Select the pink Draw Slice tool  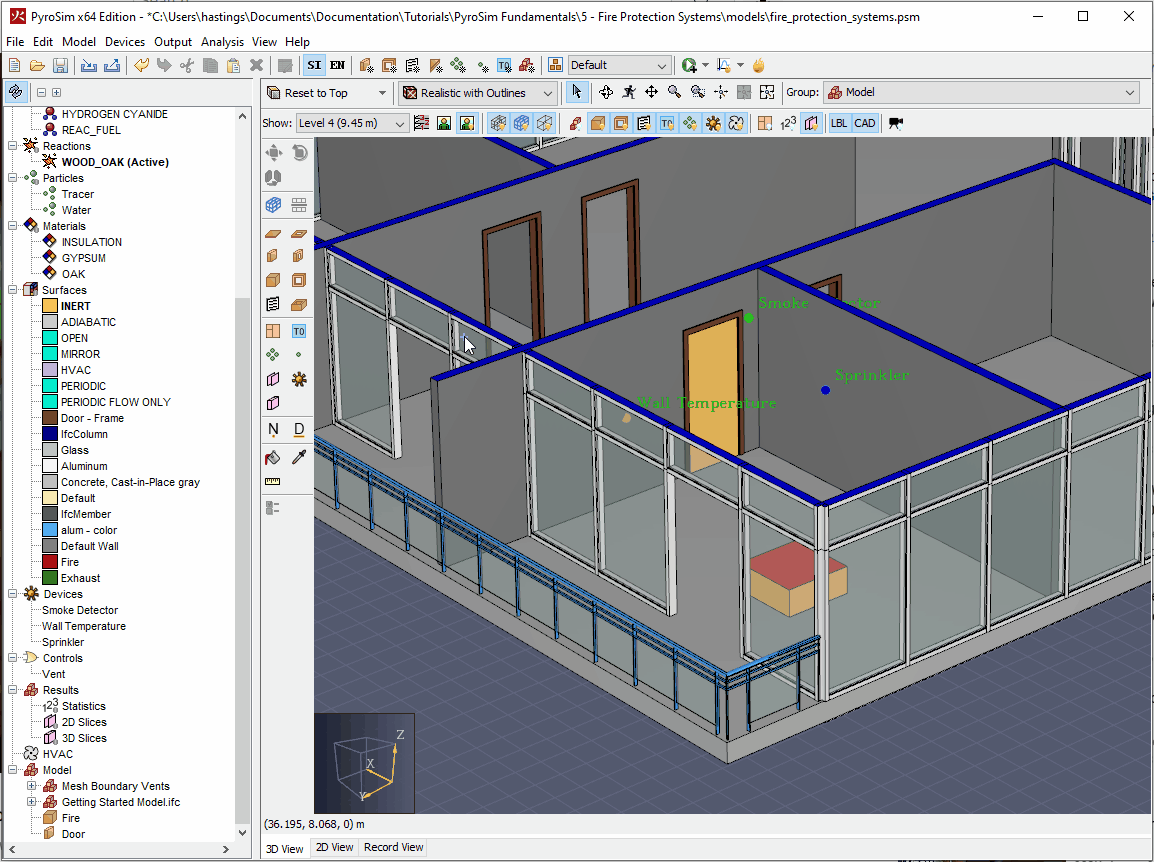point(273,380)
